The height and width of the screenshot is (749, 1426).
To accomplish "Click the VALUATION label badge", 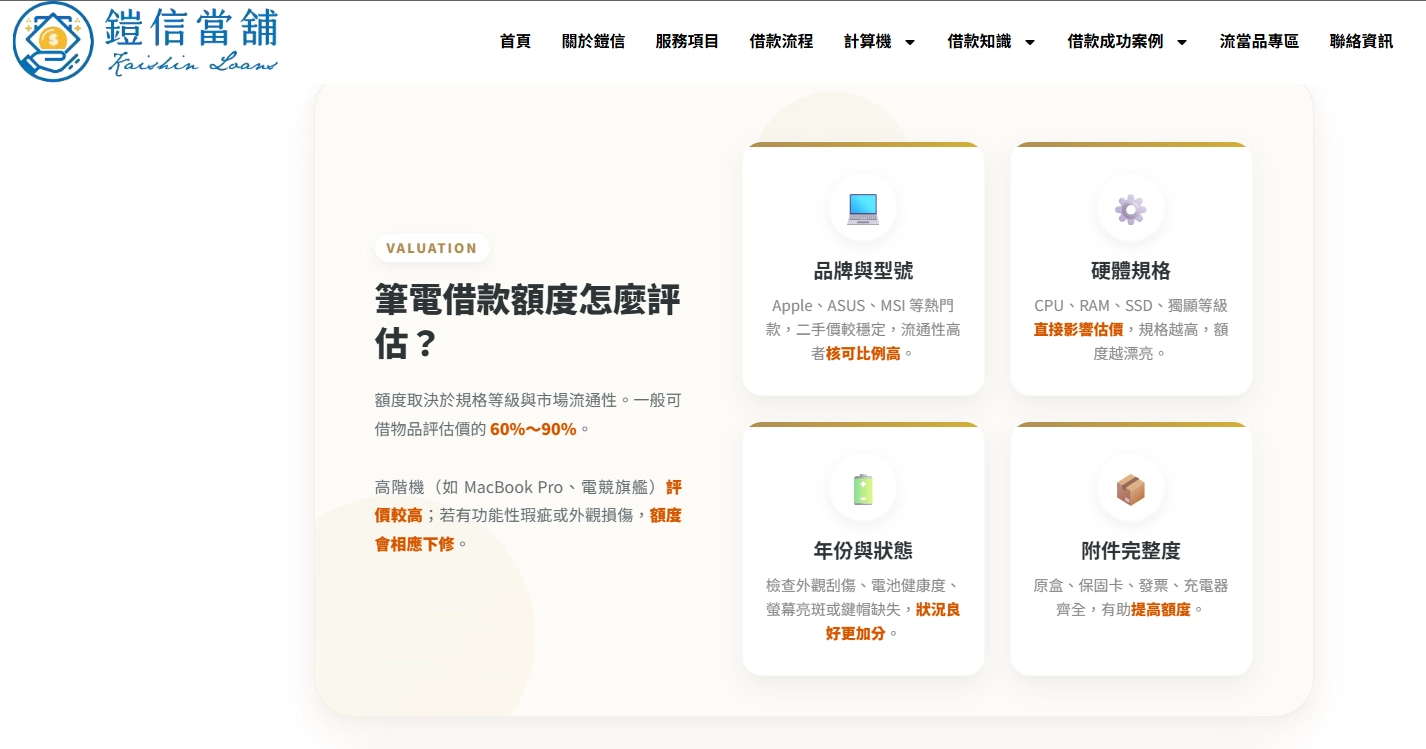I will (x=431, y=247).
